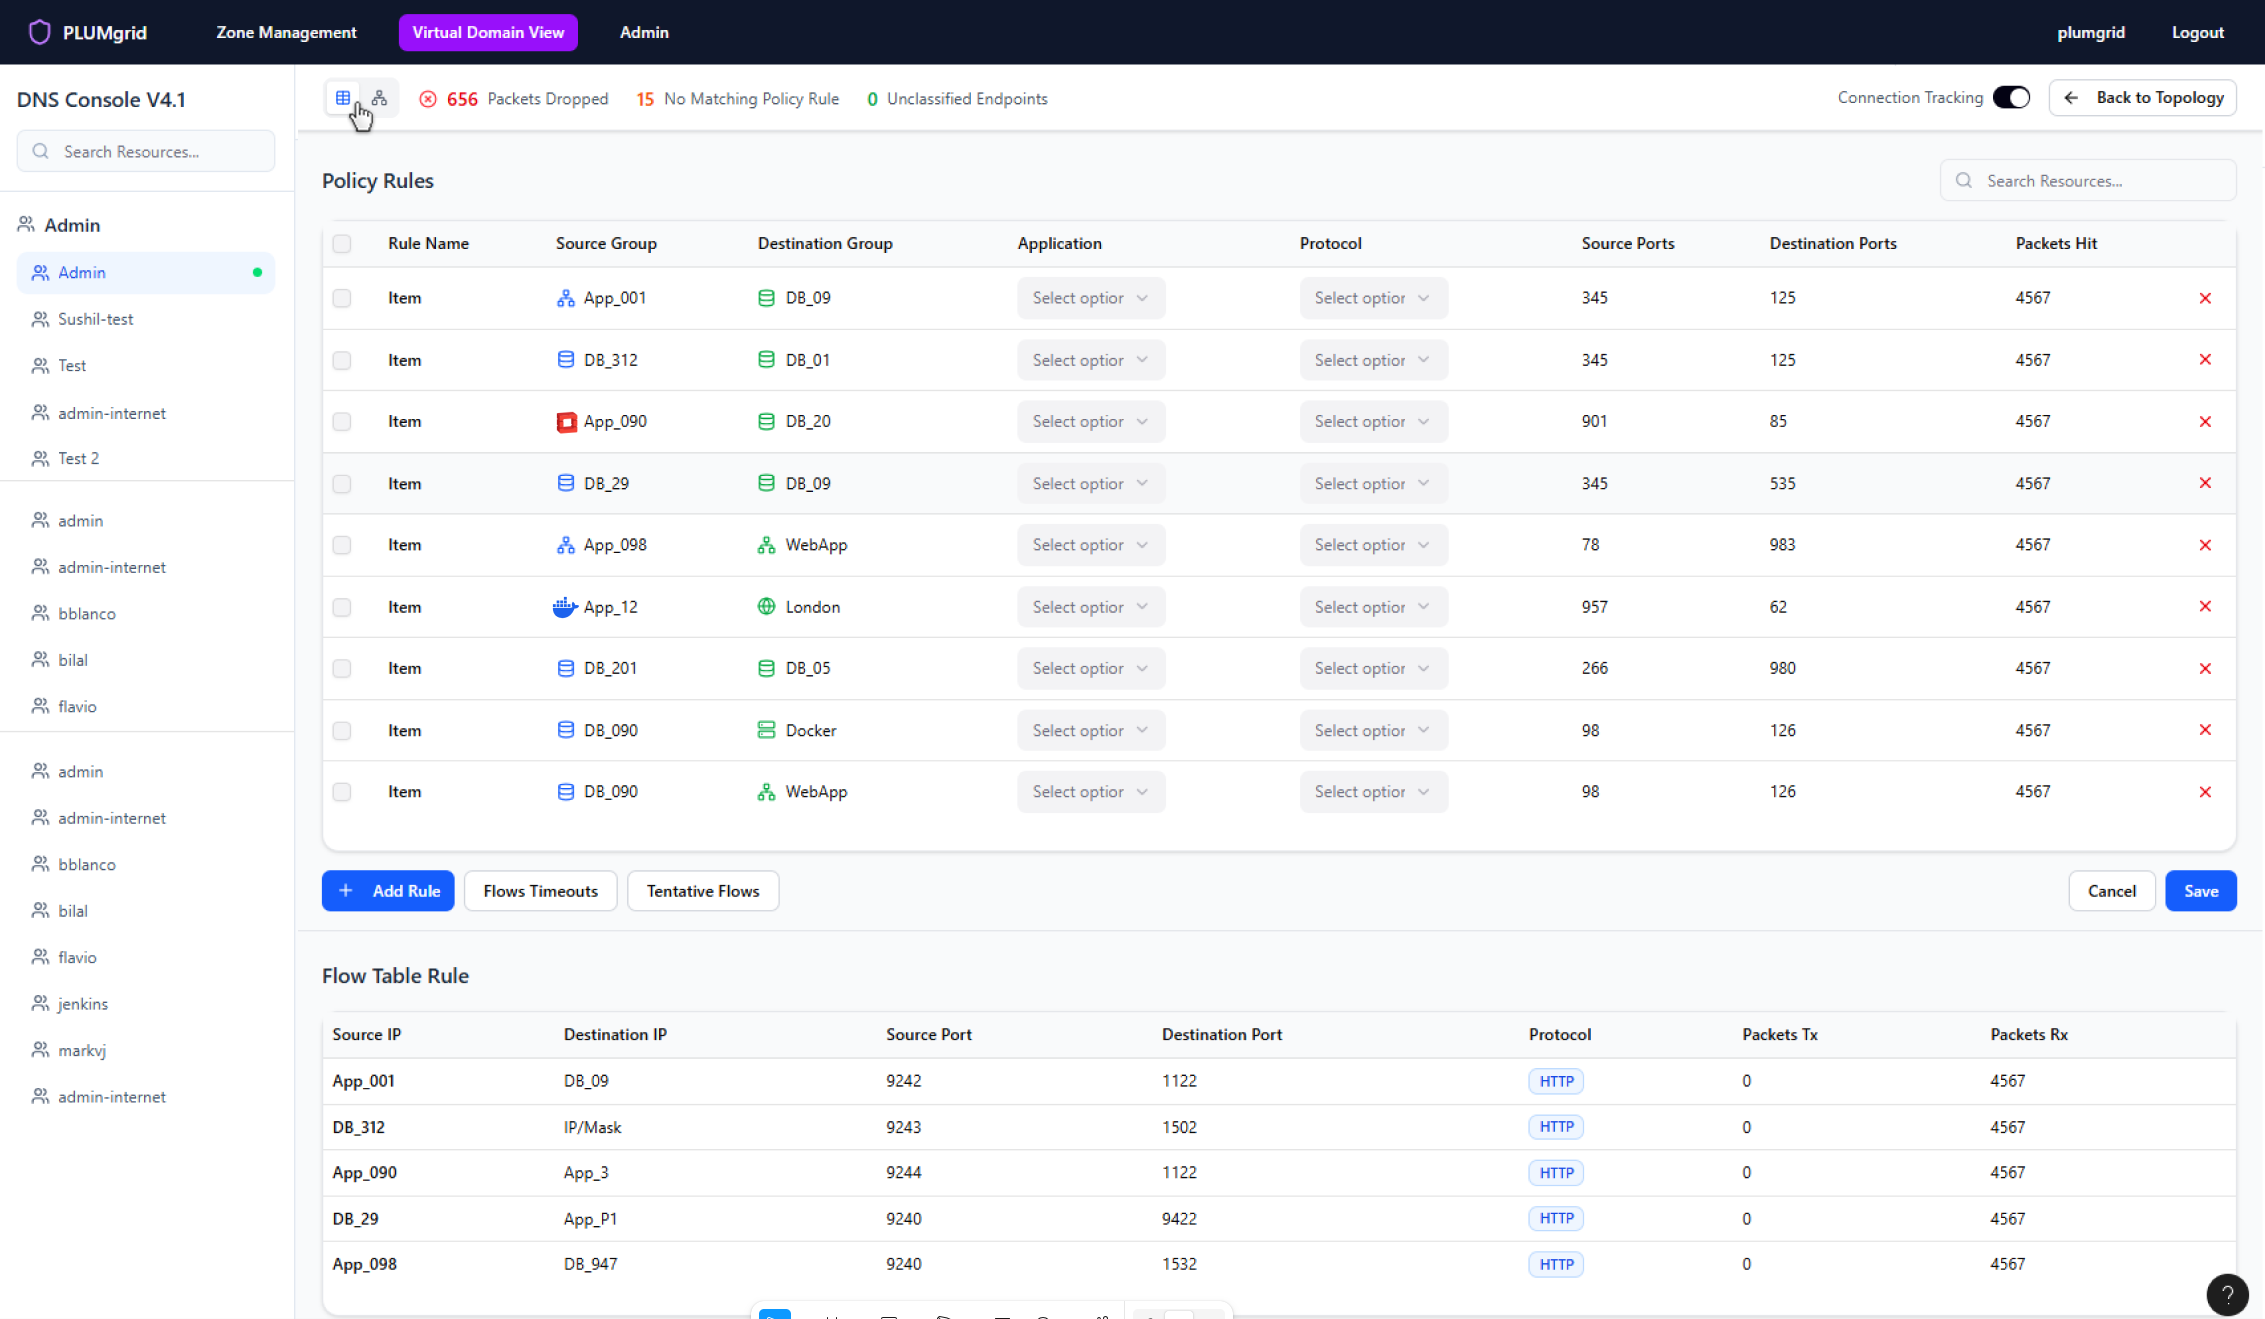Click the help question mark icon
Image resolution: width=2265 pixels, height=1319 pixels.
(2227, 1294)
